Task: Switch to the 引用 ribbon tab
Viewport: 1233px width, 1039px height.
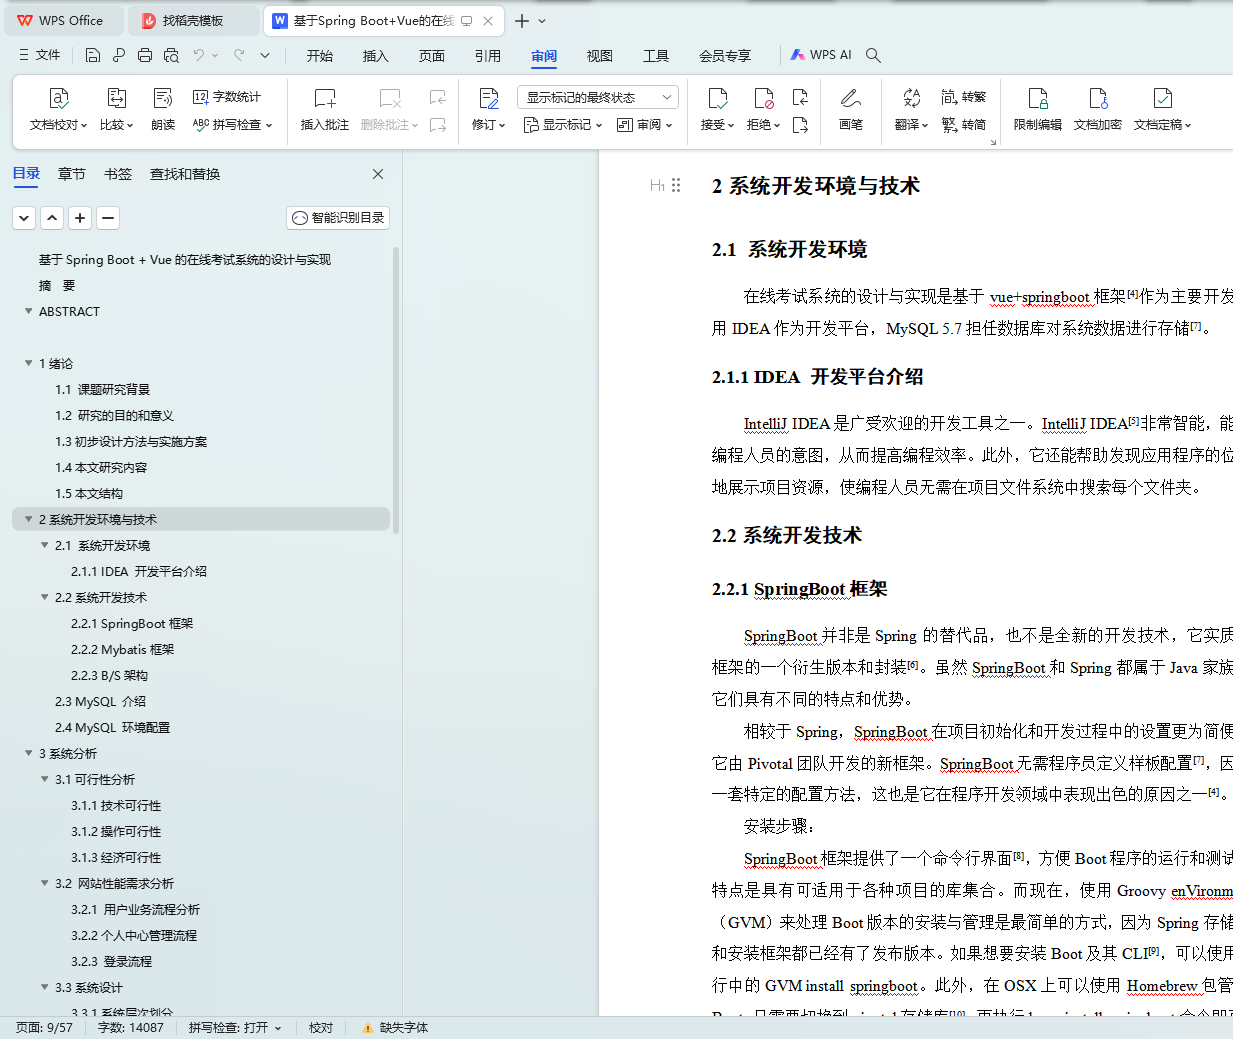Action: point(488,56)
